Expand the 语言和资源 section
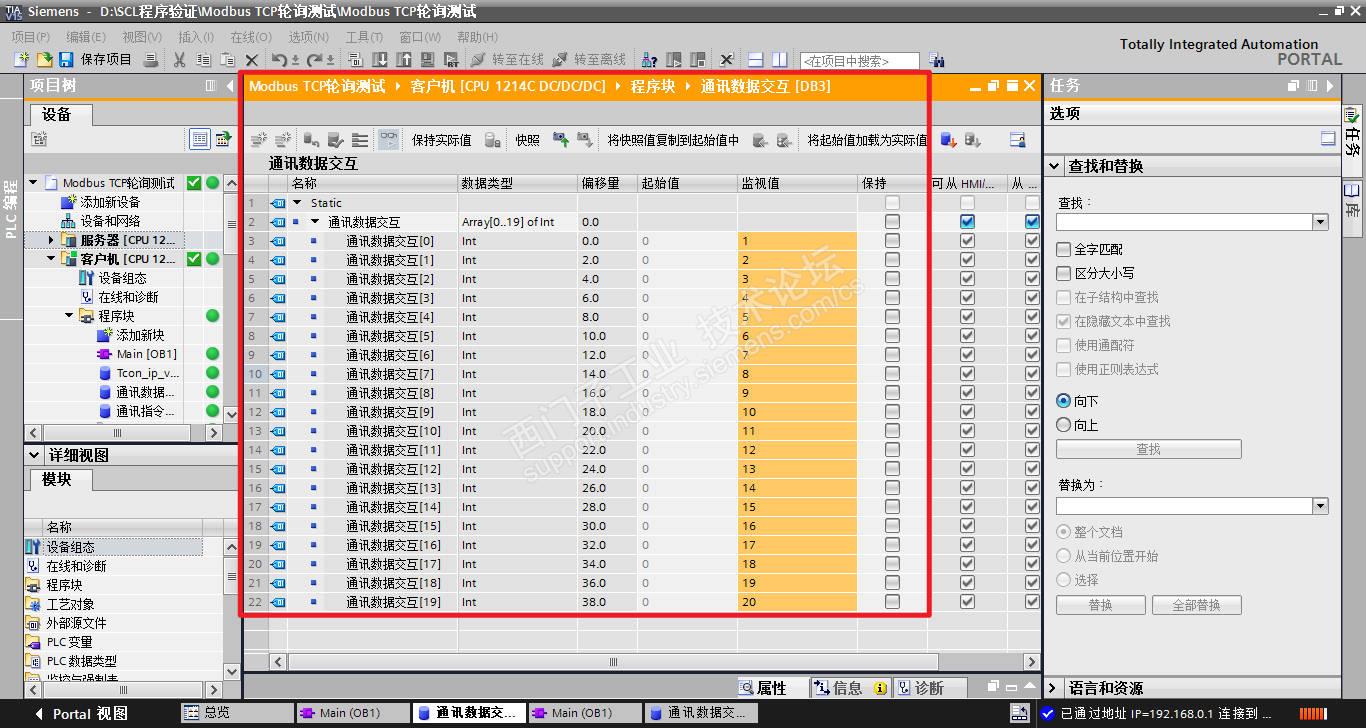This screenshot has height=728, width=1366. click(1053, 688)
